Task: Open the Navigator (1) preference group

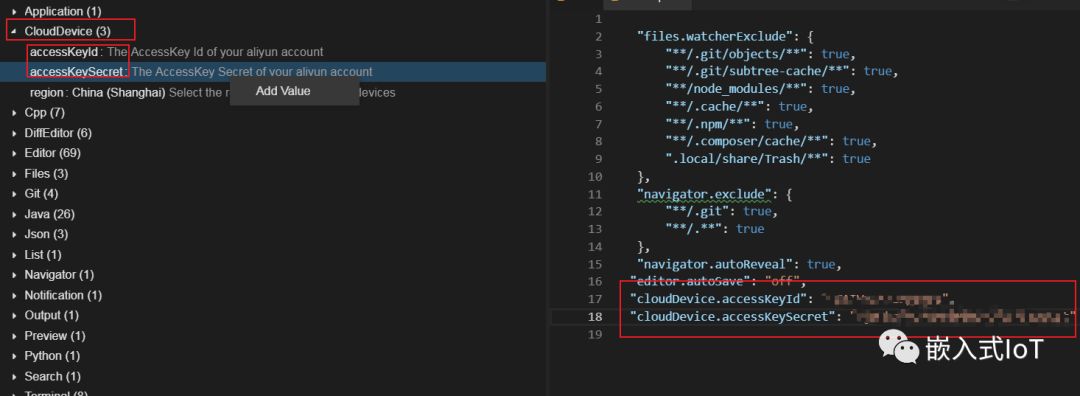Action: pos(59,275)
